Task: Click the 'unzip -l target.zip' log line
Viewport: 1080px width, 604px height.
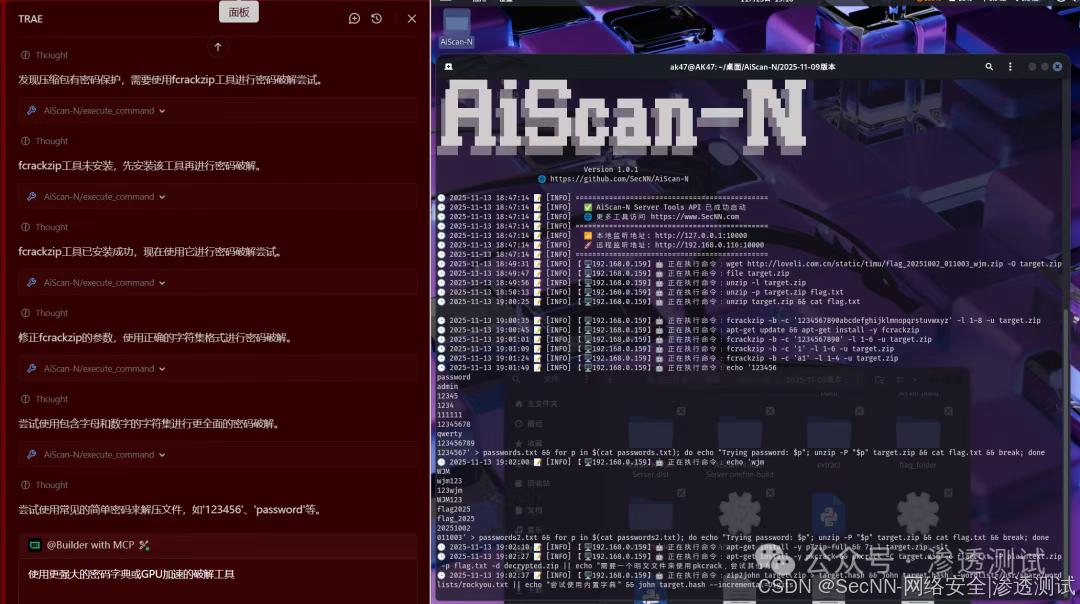Action: [x=623, y=282]
